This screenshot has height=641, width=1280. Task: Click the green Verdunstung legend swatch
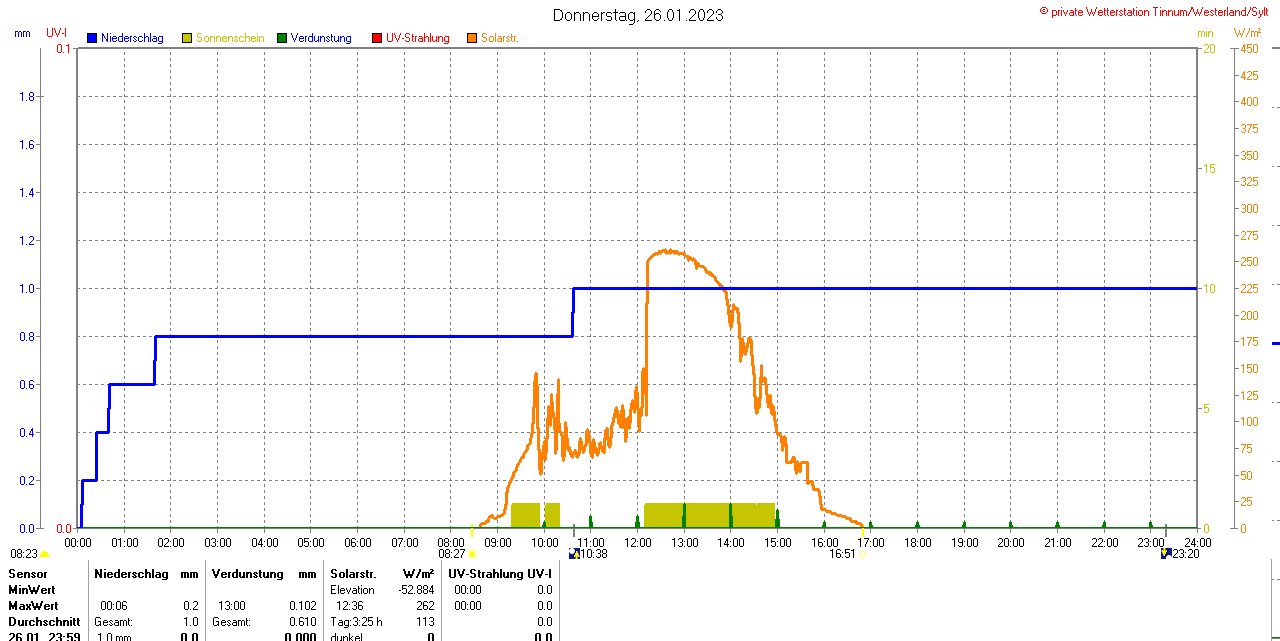pyautogui.click(x=282, y=38)
